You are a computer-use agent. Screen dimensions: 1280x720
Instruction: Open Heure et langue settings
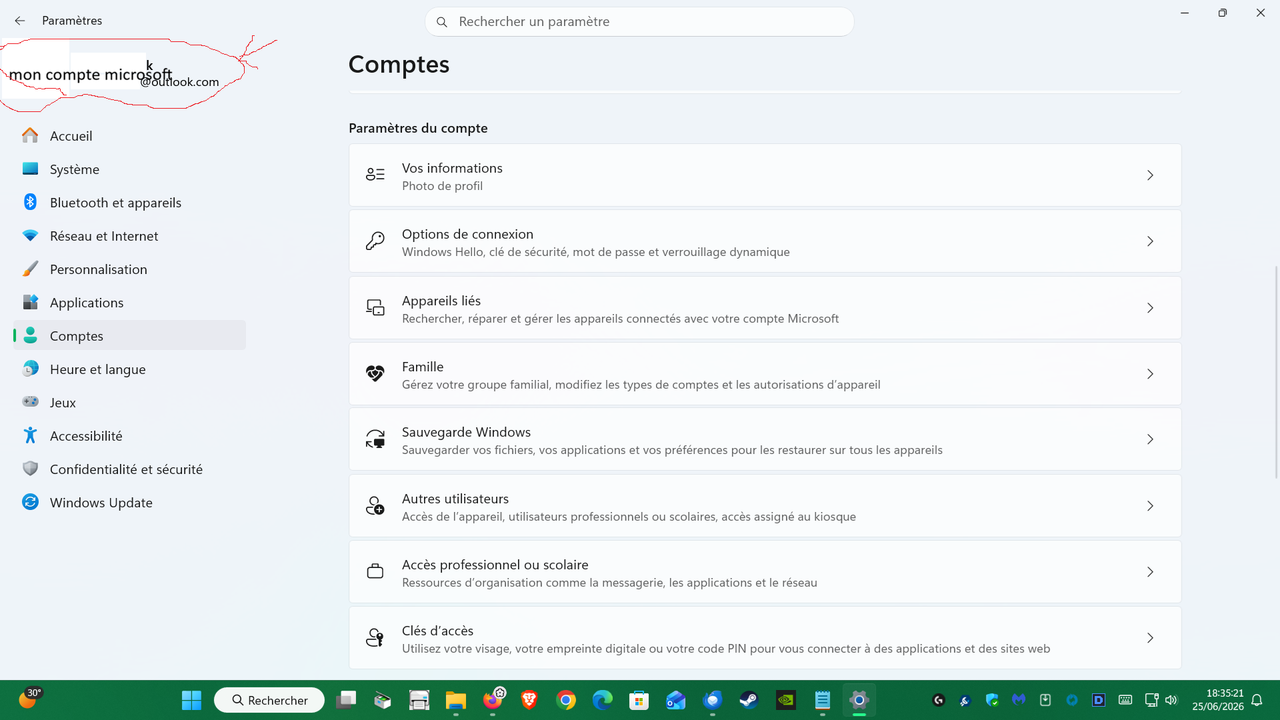(x=129, y=369)
